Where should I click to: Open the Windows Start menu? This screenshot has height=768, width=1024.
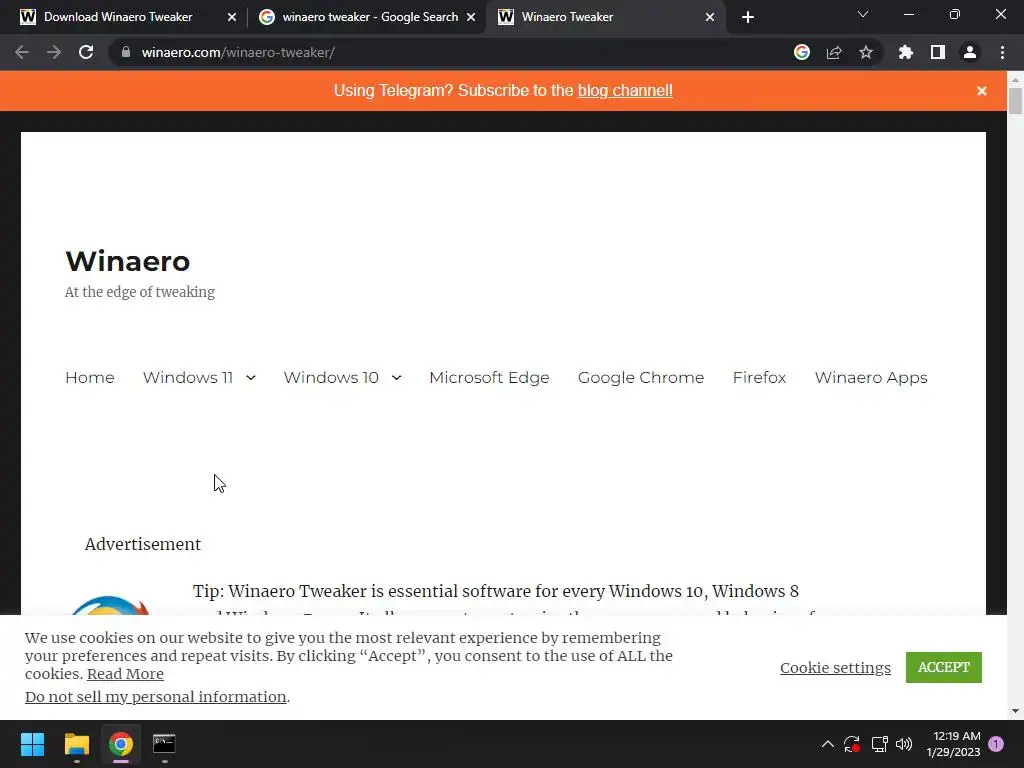(32, 744)
